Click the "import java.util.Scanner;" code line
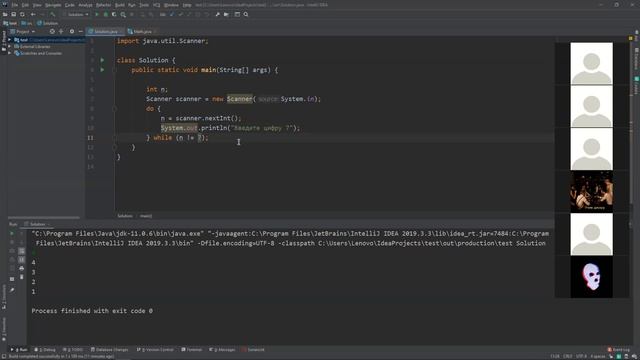The height and width of the screenshot is (360, 640). click(162, 41)
